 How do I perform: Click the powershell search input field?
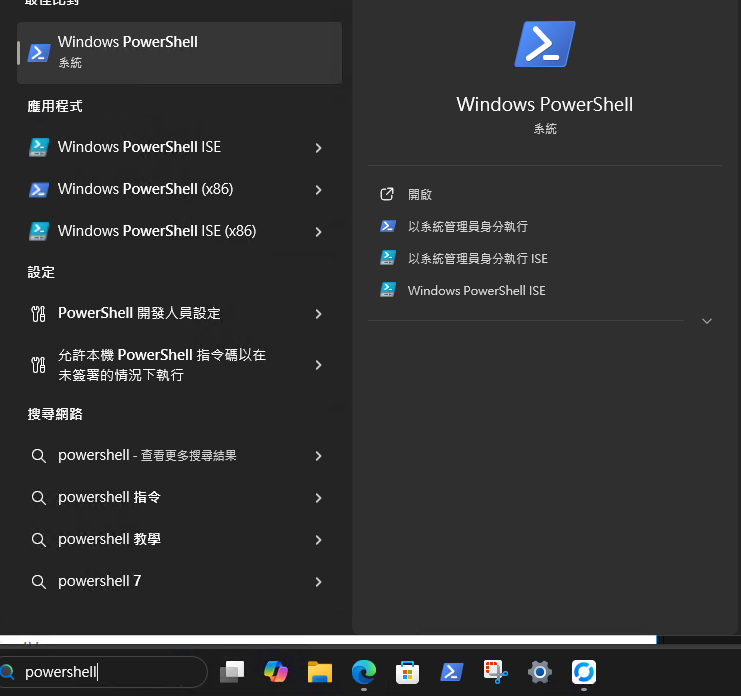point(103,672)
